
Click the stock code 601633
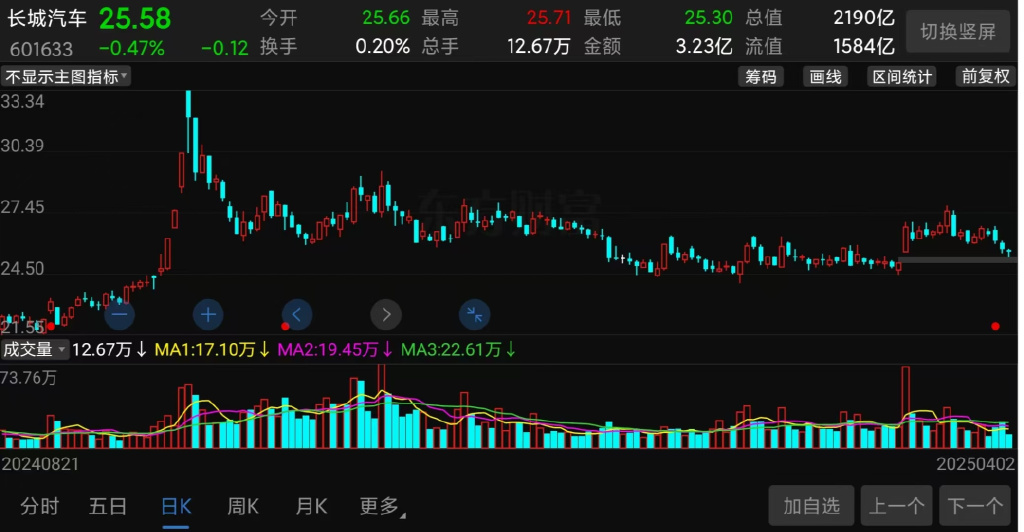[41, 48]
